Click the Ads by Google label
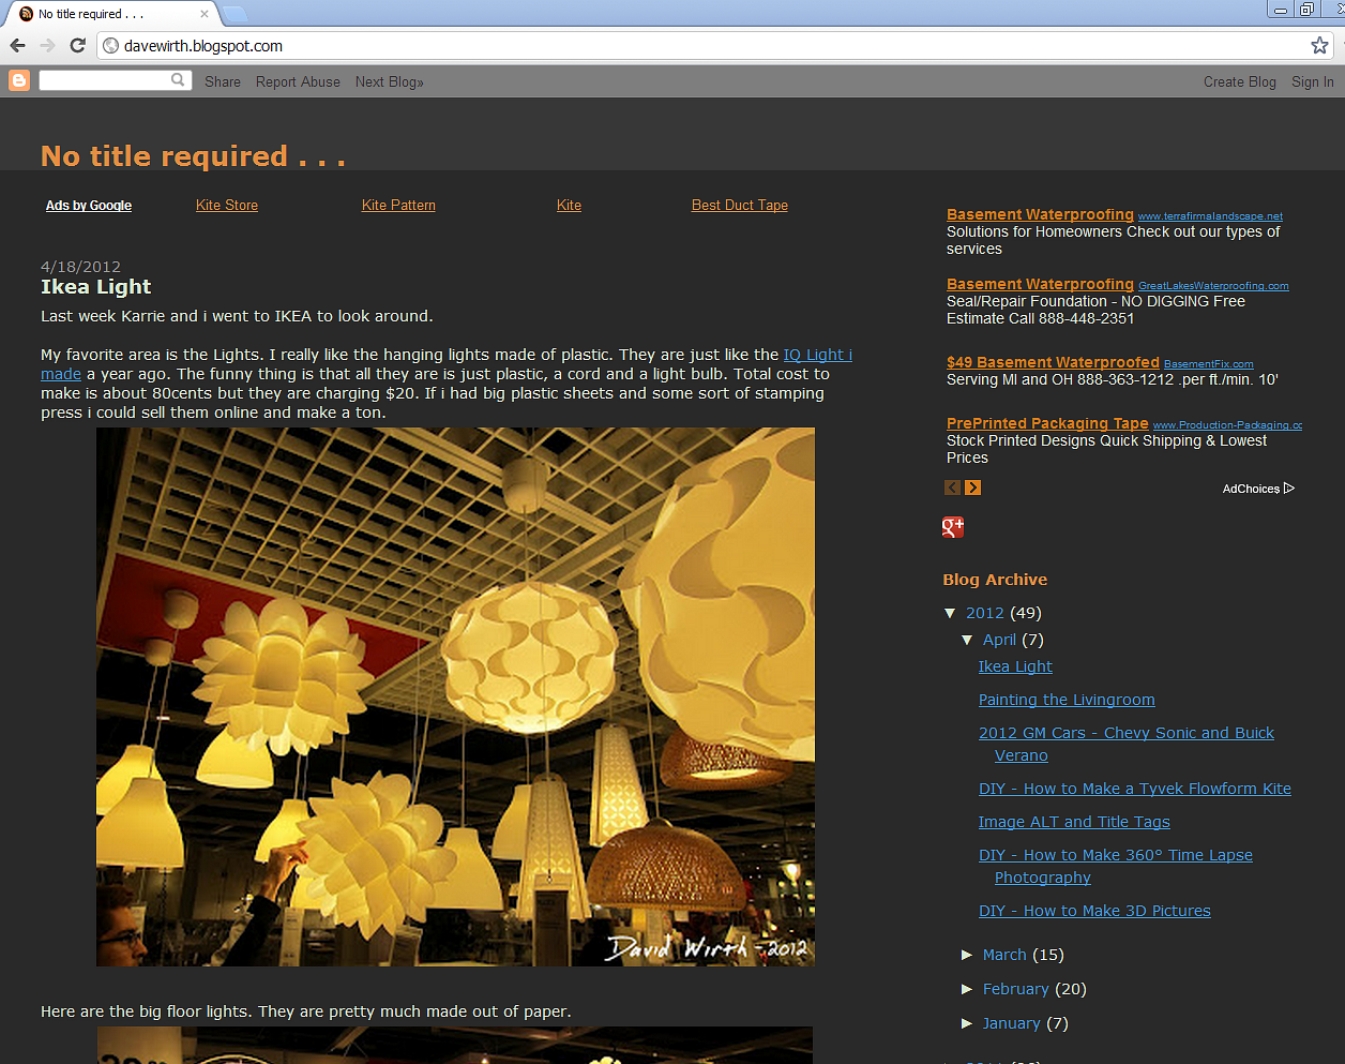The image size is (1345, 1064). click(x=88, y=205)
